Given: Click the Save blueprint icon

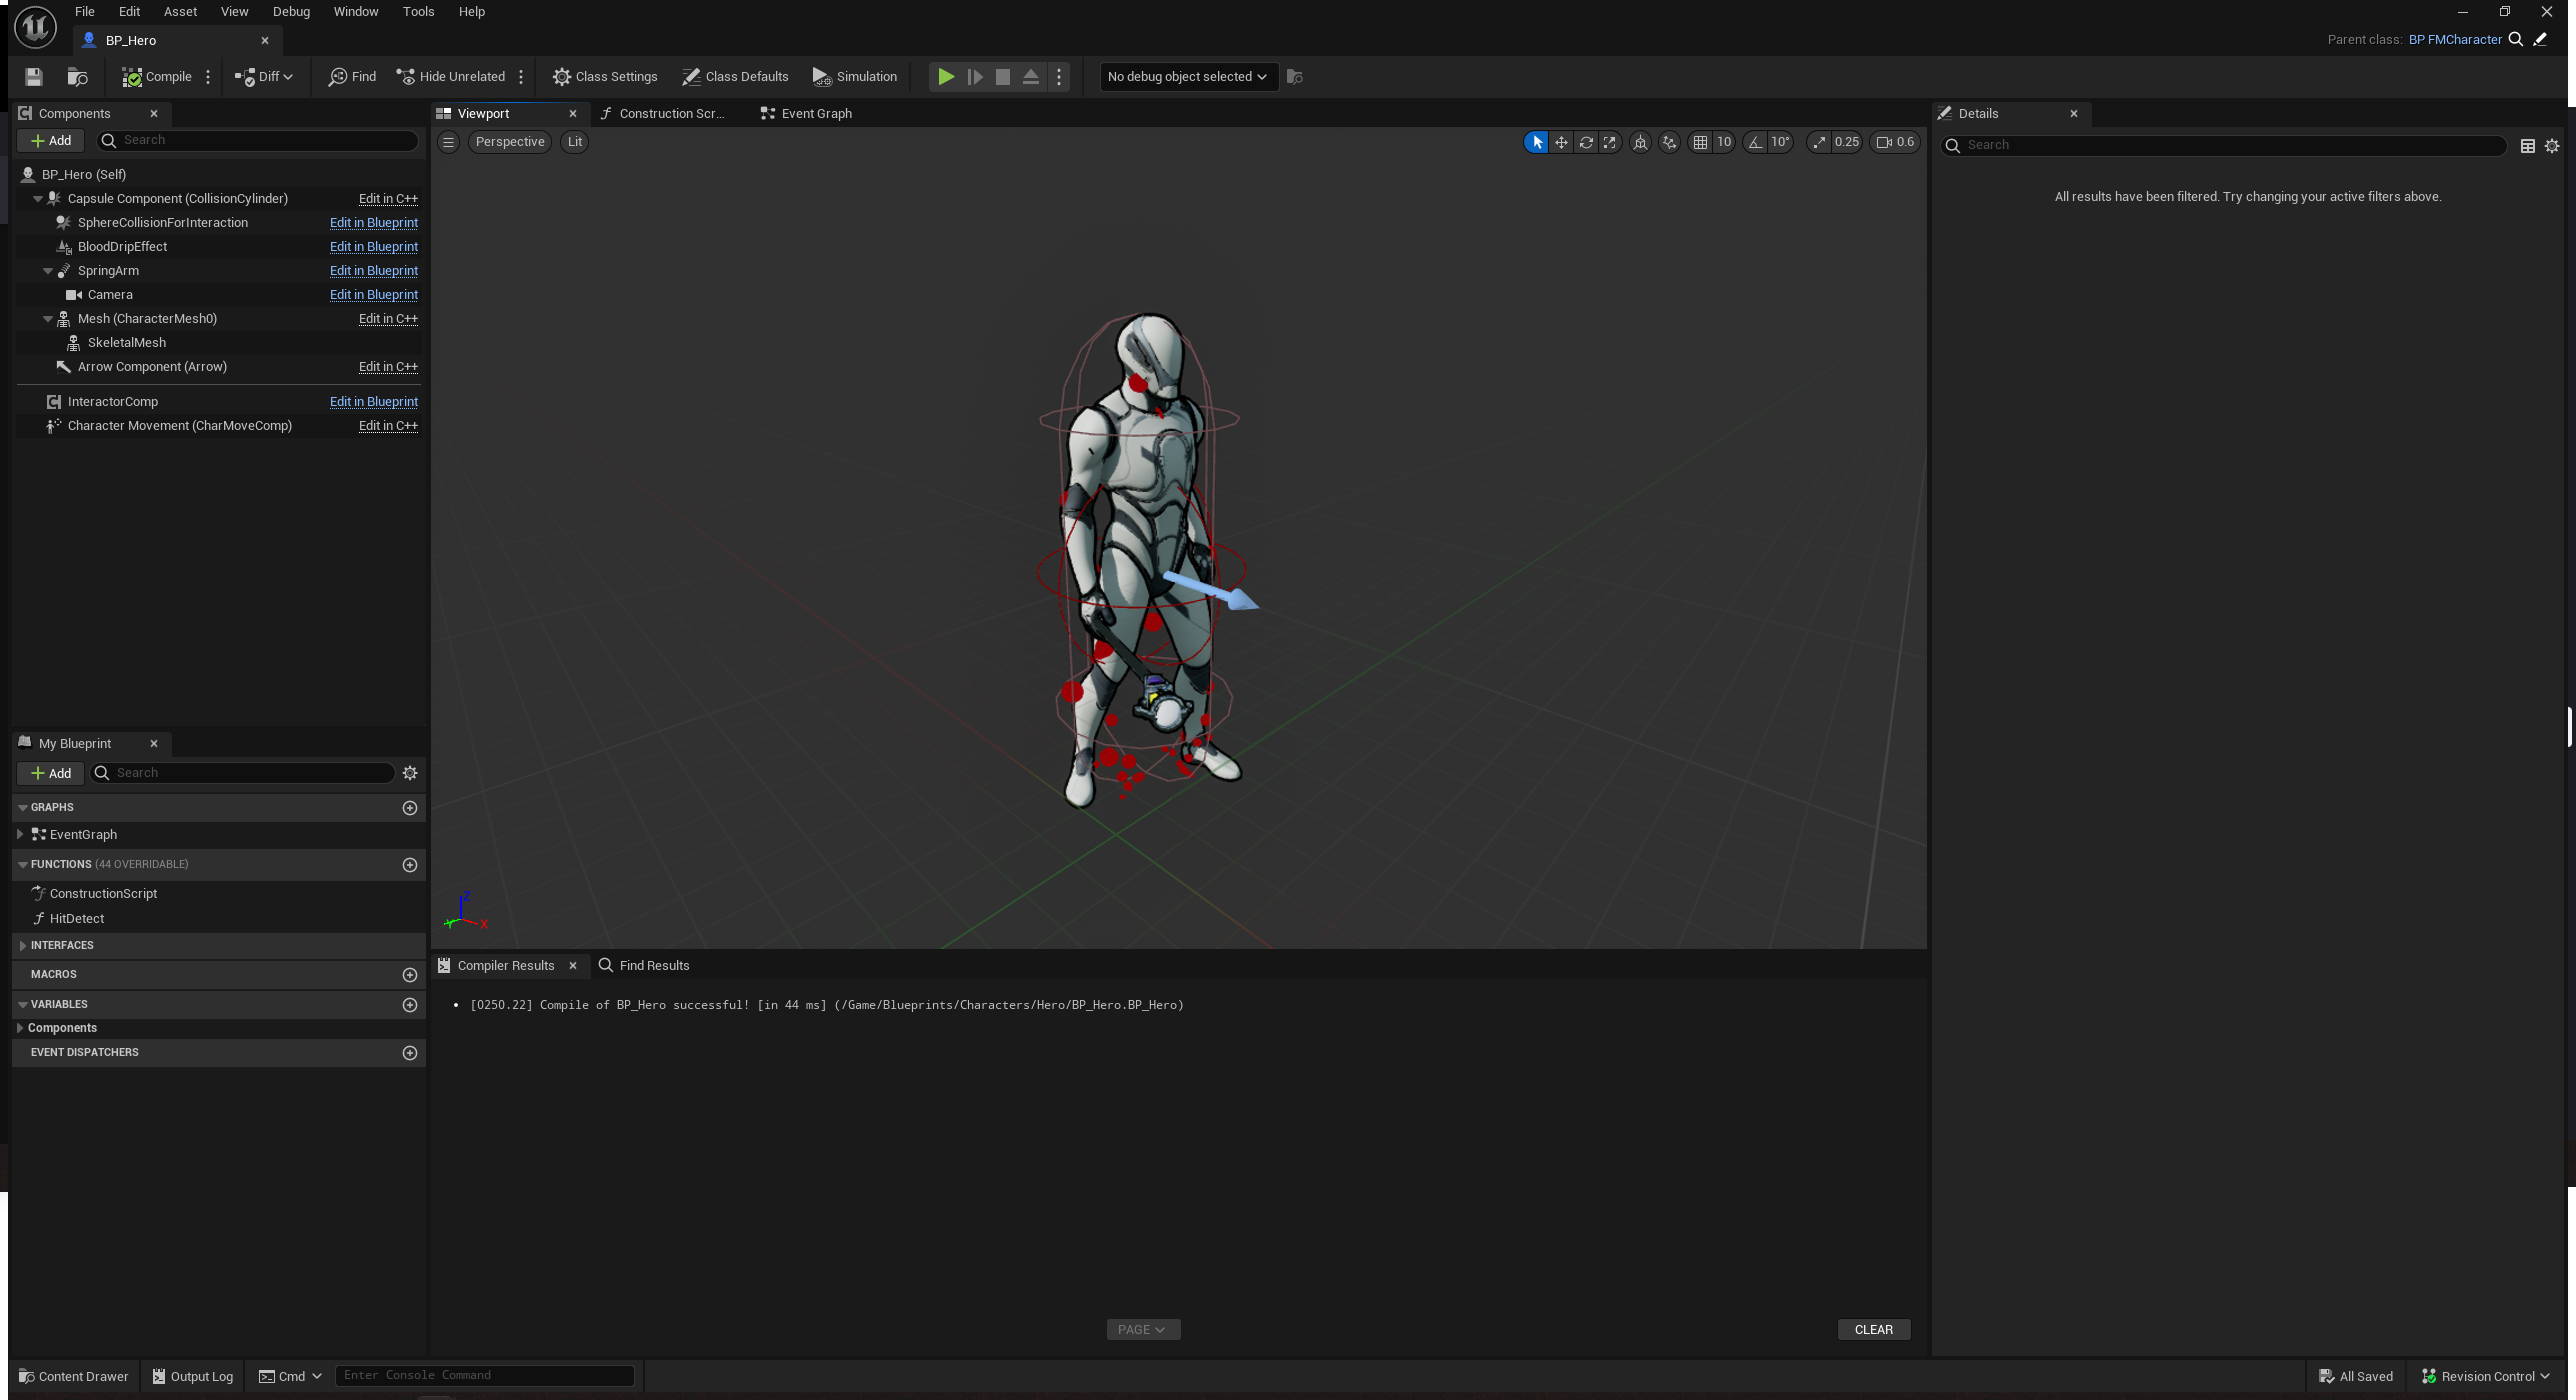Looking at the screenshot, I should click(x=34, y=77).
